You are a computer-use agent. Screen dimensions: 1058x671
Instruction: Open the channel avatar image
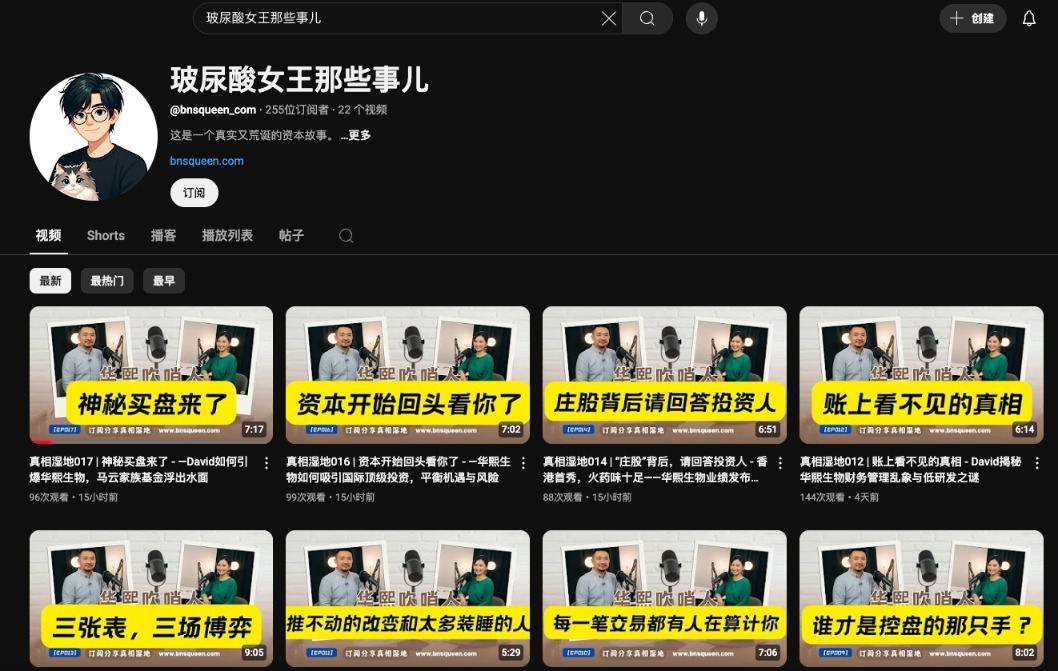coord(93,137)
